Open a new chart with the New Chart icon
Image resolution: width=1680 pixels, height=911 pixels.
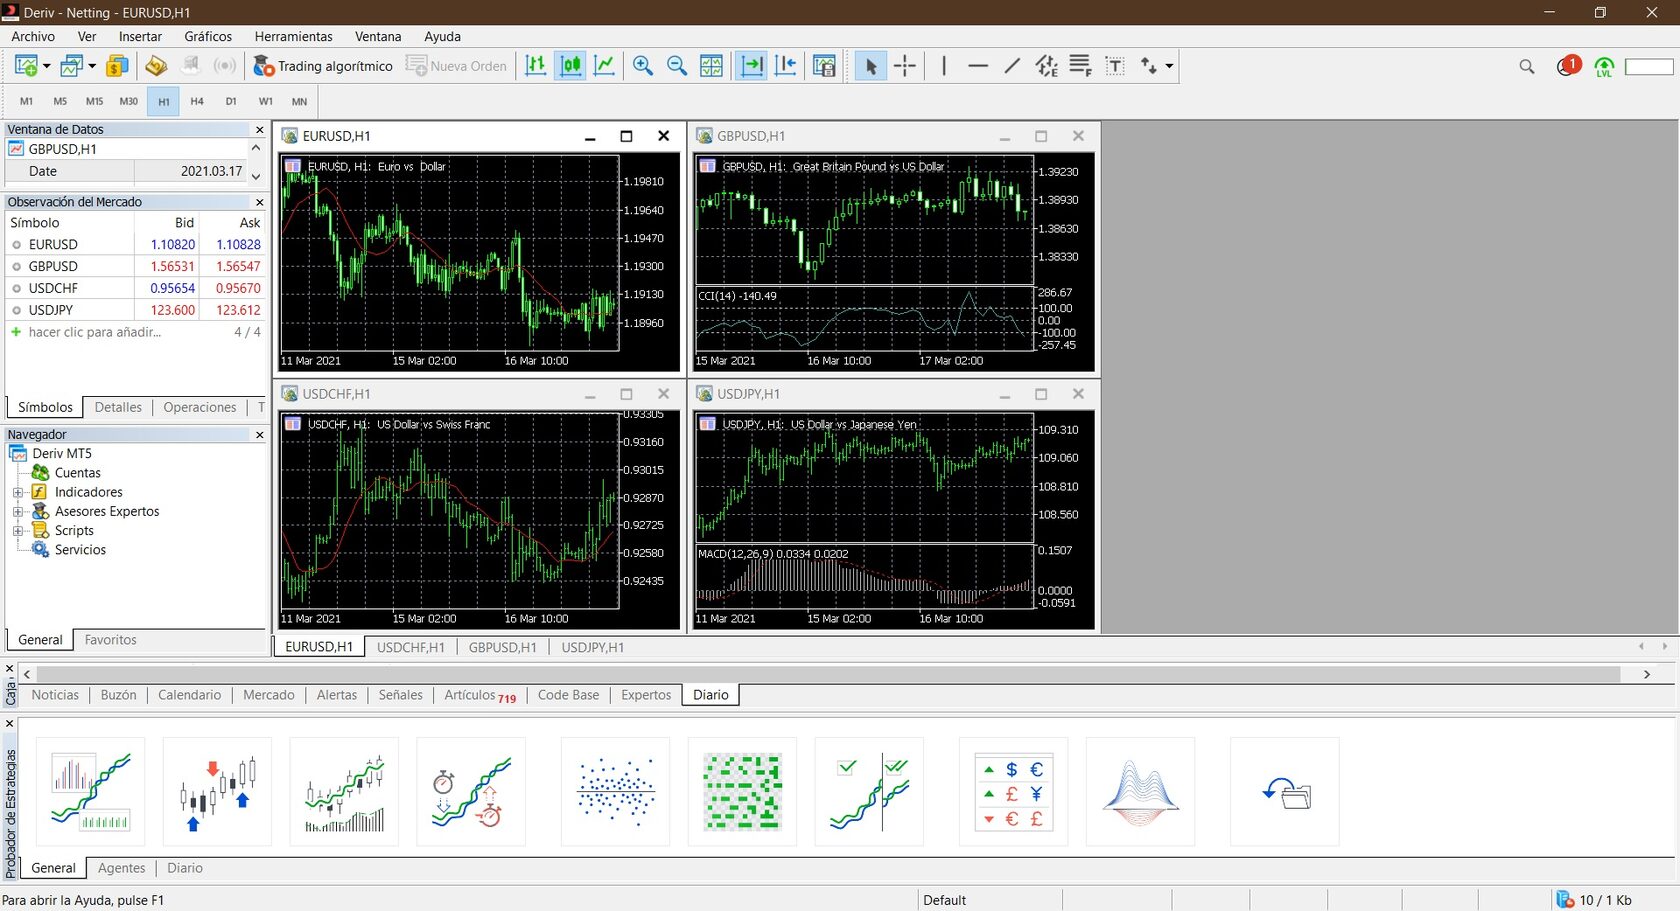[x=27, y=65]
